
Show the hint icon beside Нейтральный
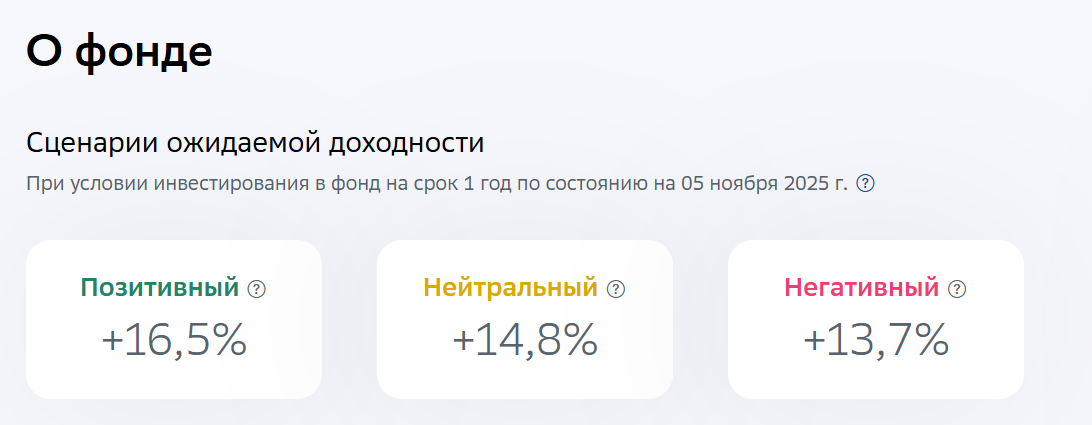point(616,289)
